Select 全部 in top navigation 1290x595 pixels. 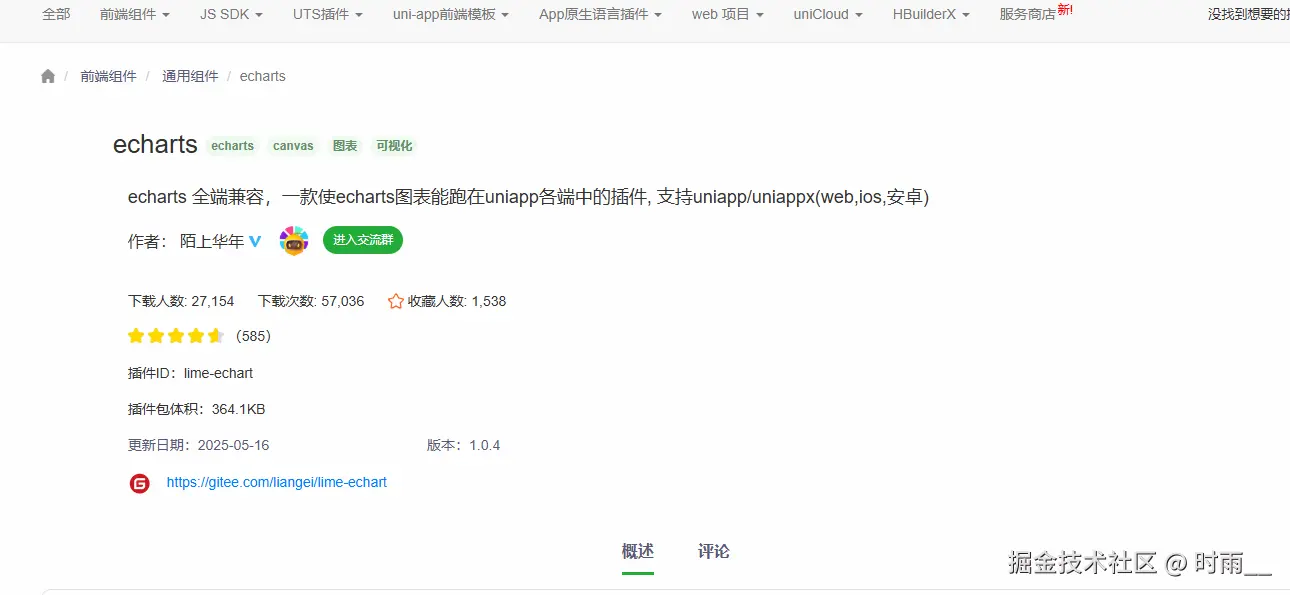pos(56,14)
